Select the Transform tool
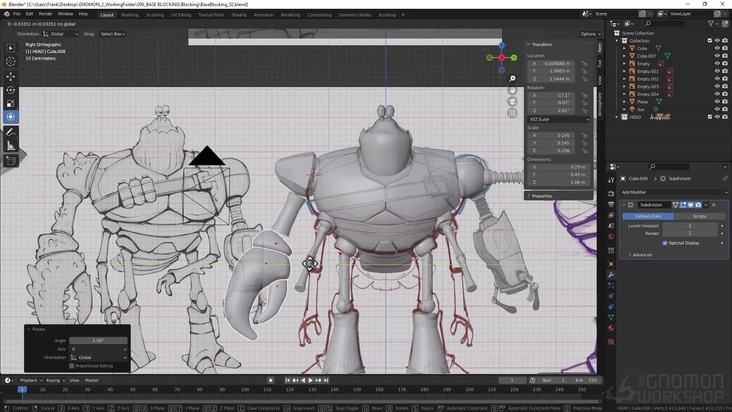Image resolution: width=732 pixels, height=412 pixels. [x=11, y=117]
